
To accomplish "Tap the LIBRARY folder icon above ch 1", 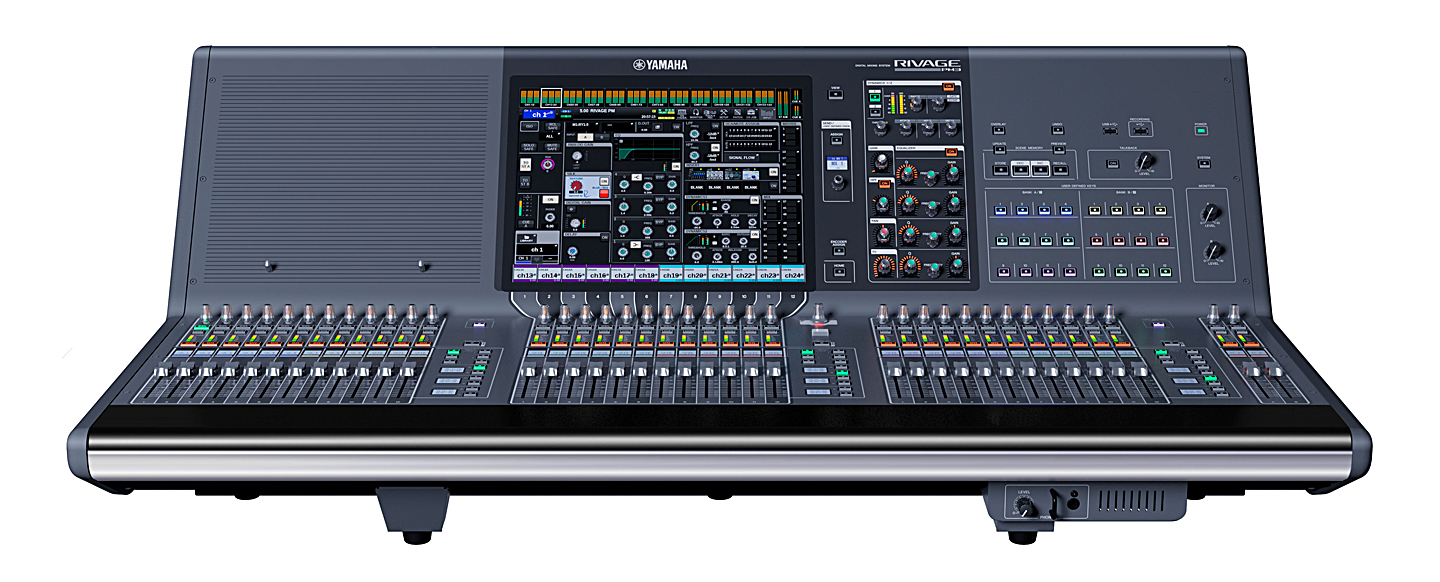I will point(527,238).
